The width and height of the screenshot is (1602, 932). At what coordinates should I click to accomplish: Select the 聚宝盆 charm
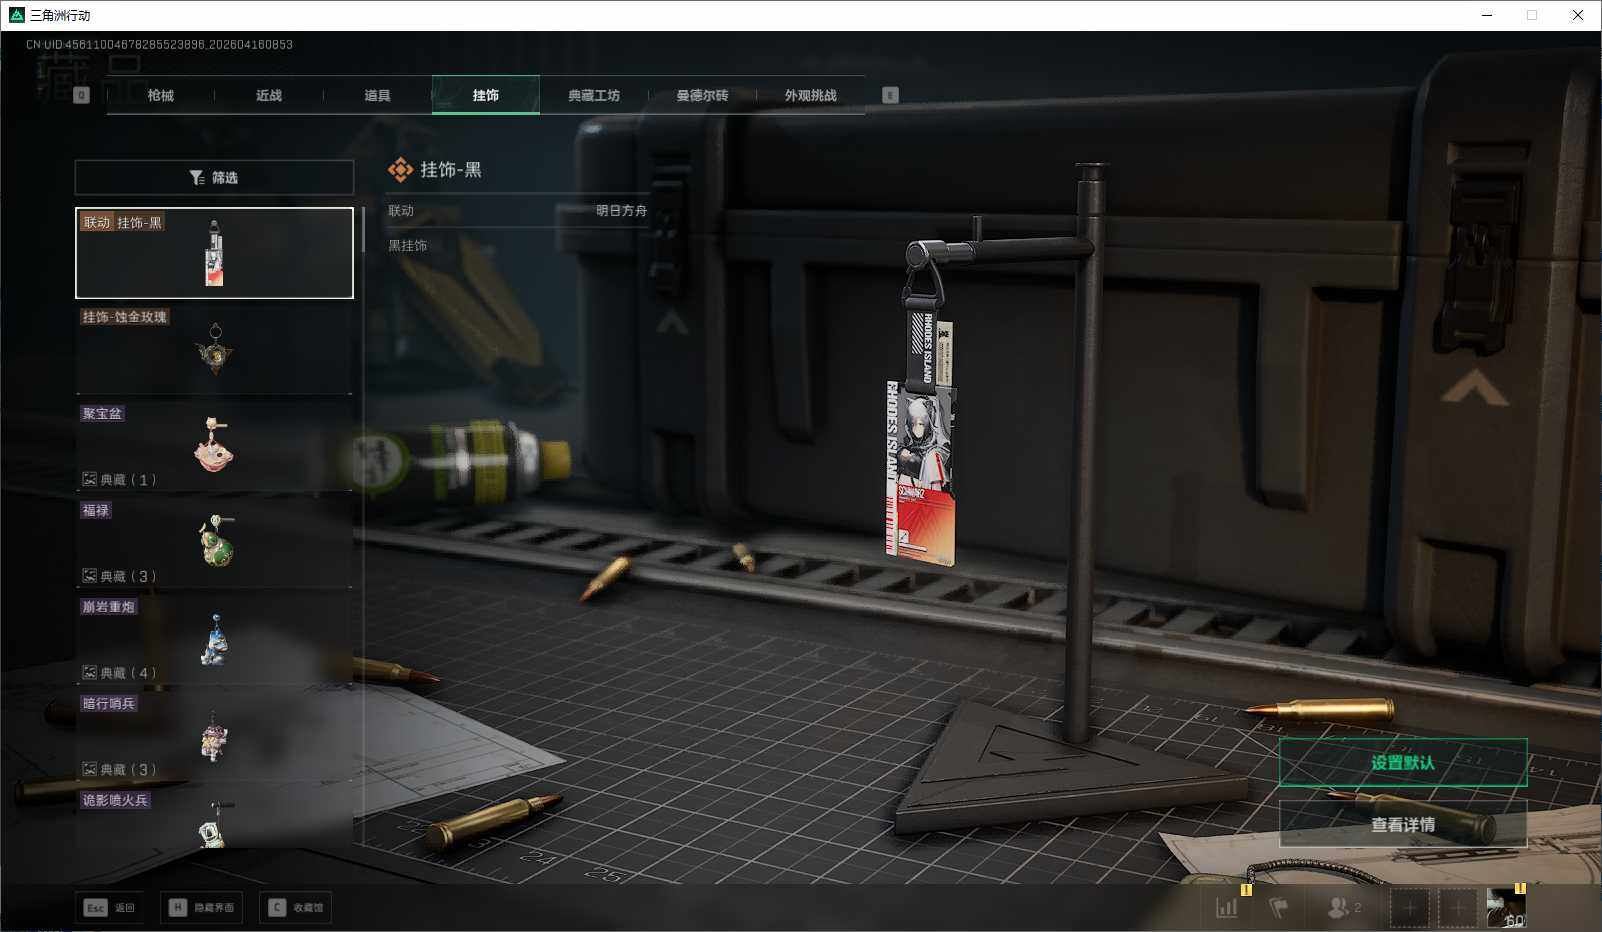(214, 446)
